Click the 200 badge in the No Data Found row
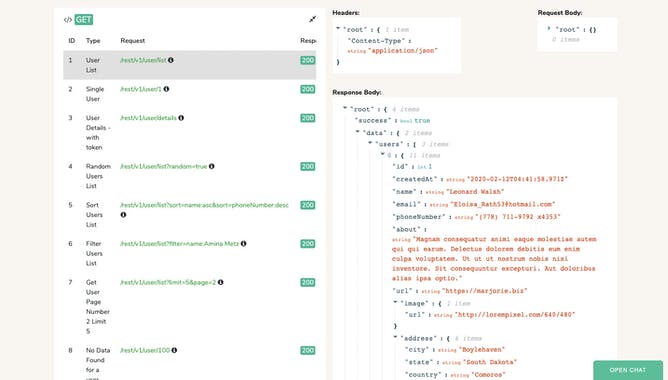668x380 pixels. click(x=308, y=350)
